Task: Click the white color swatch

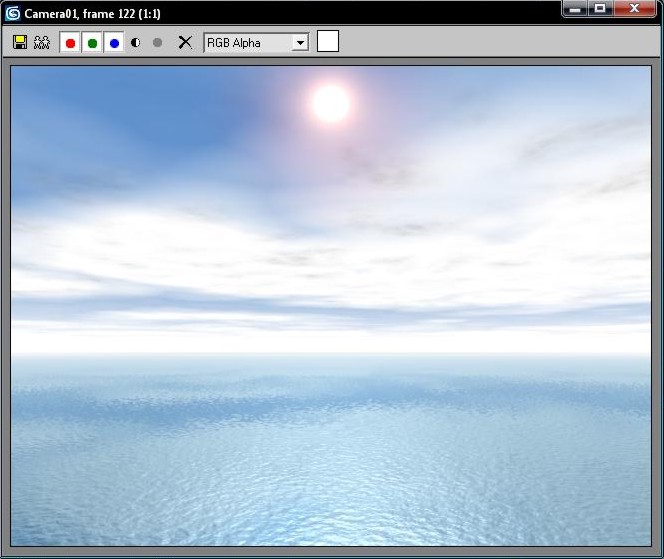Action: (x=328, y=41)
